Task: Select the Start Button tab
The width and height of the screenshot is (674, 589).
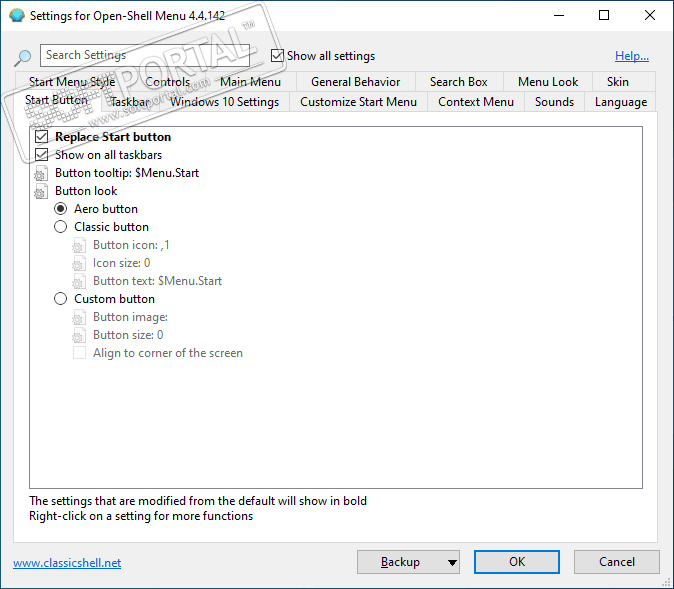Action: click(56, 100)
